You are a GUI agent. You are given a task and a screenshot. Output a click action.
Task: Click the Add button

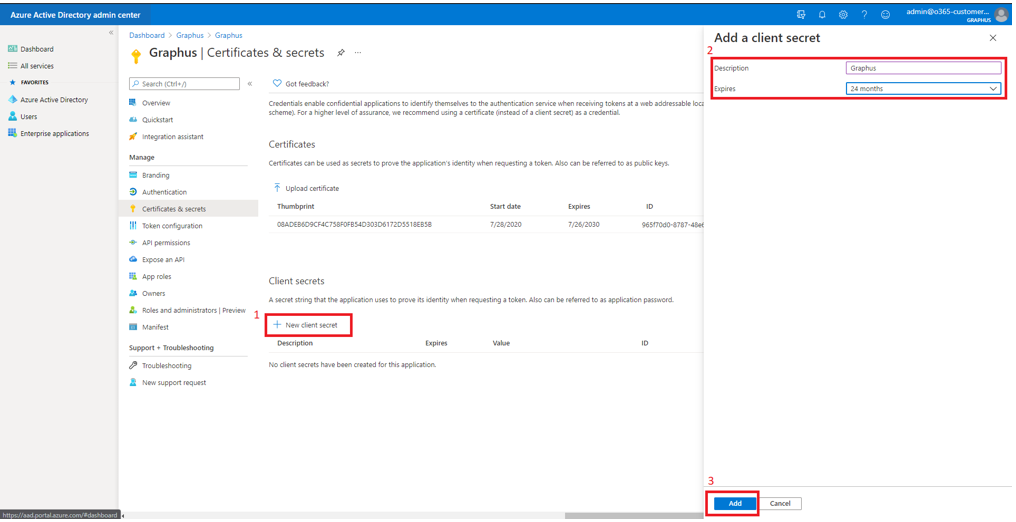tap(735, 504)
